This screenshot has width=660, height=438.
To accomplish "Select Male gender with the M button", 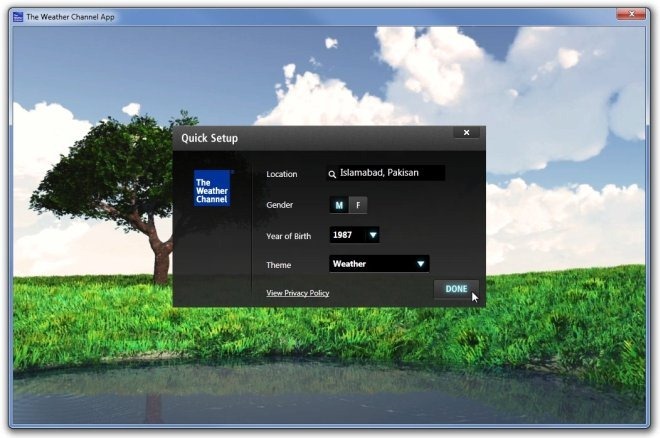I will [x=339, y=205].
